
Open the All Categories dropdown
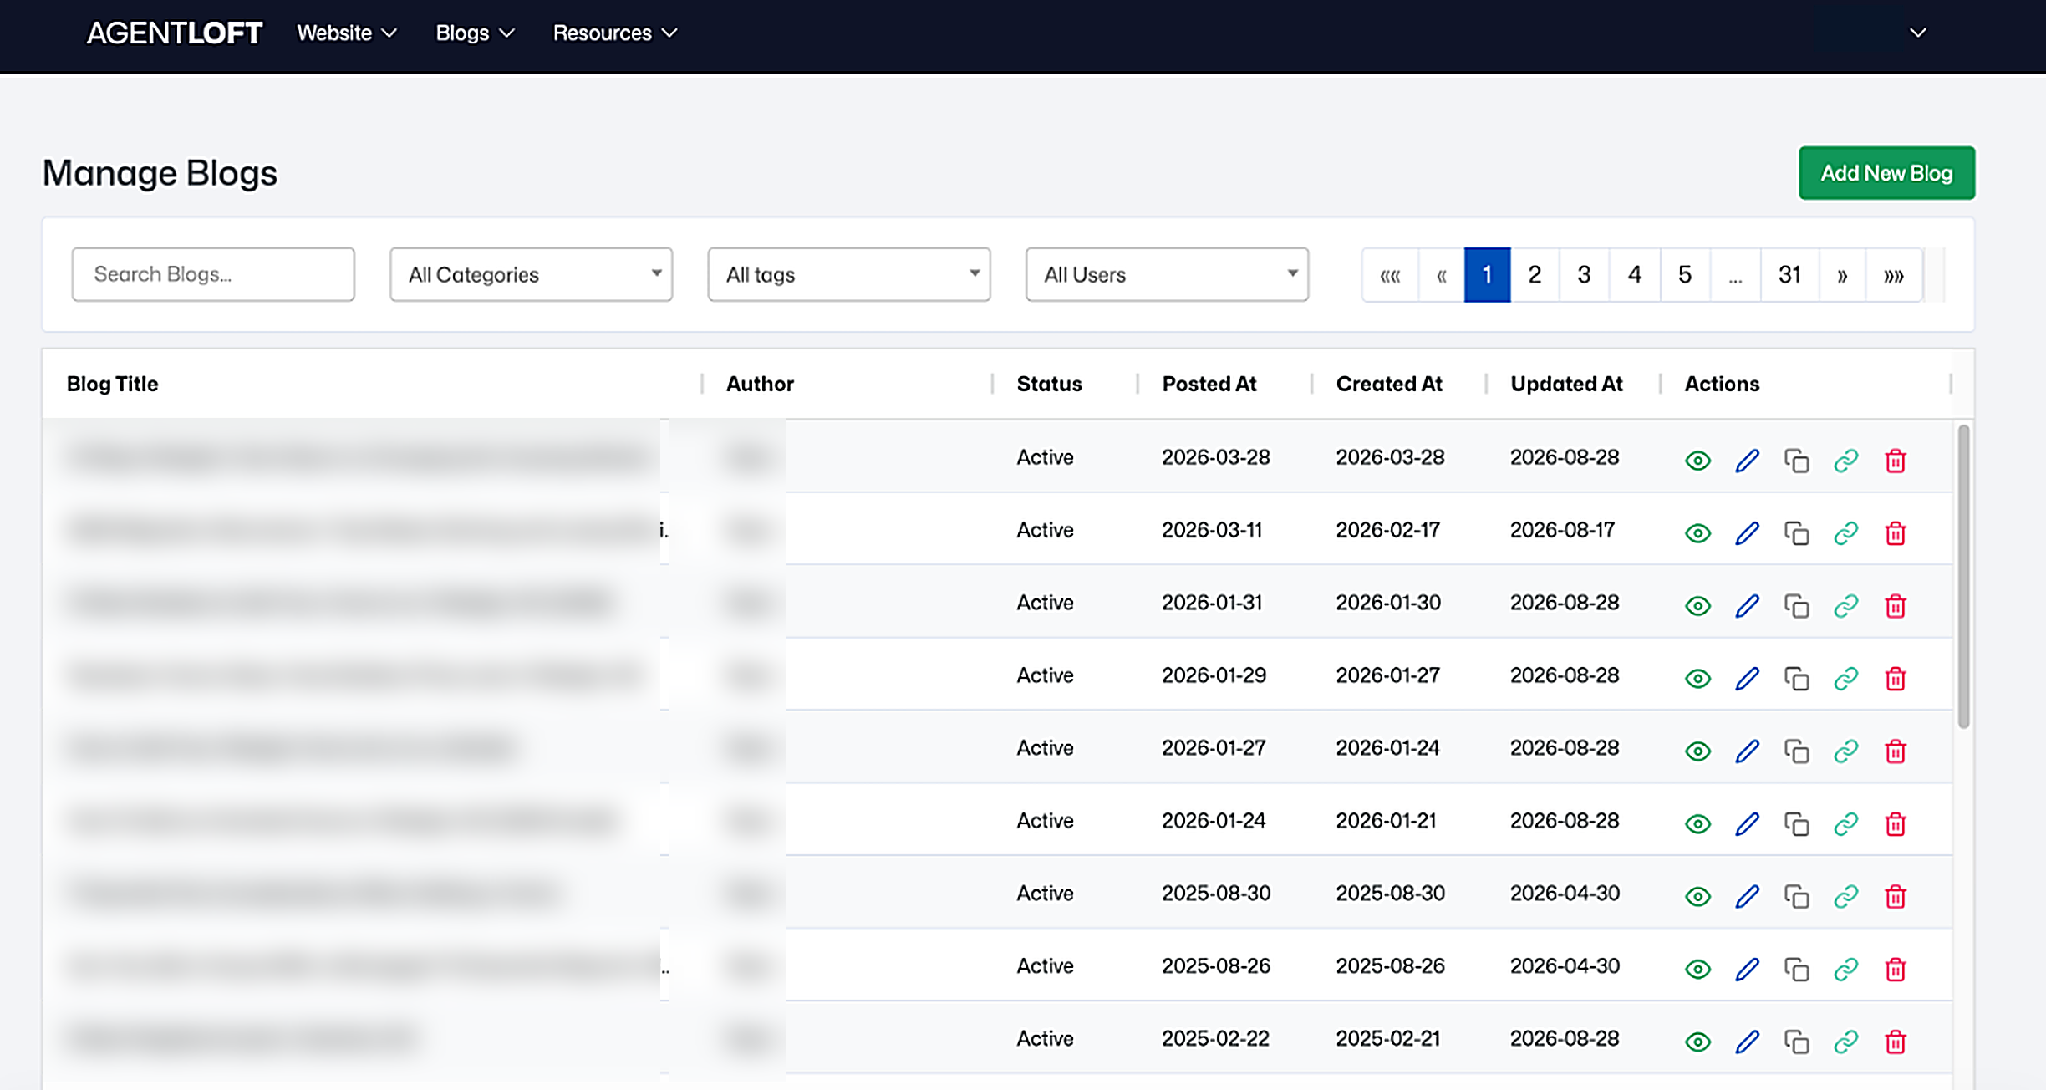531,274
